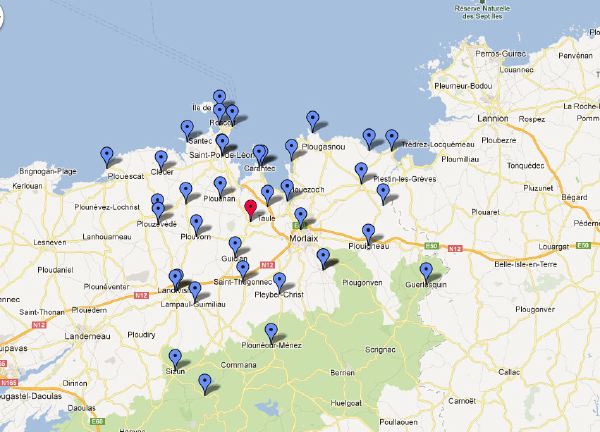The width and height of the screenshot is (600, 432).
Task: Select the blue marker at Sizun
Action: click(175, 359)
